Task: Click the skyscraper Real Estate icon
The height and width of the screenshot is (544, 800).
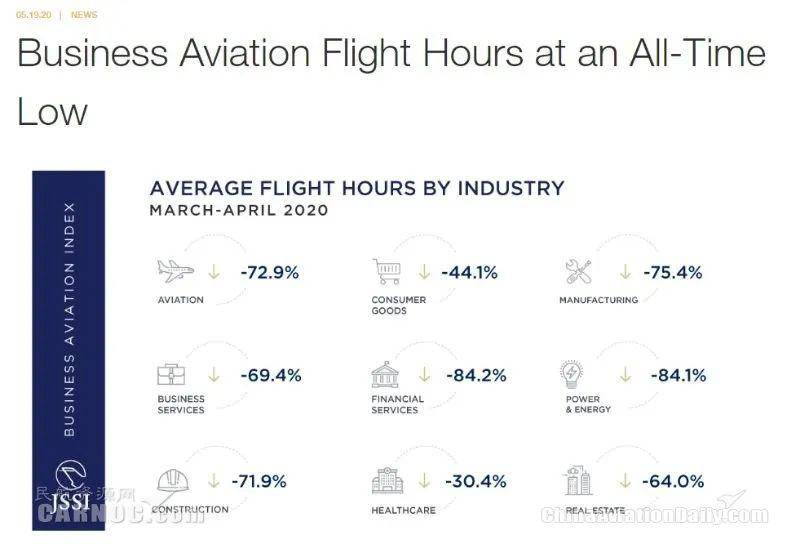Action: pyautogui.click(x=578, y=481)
